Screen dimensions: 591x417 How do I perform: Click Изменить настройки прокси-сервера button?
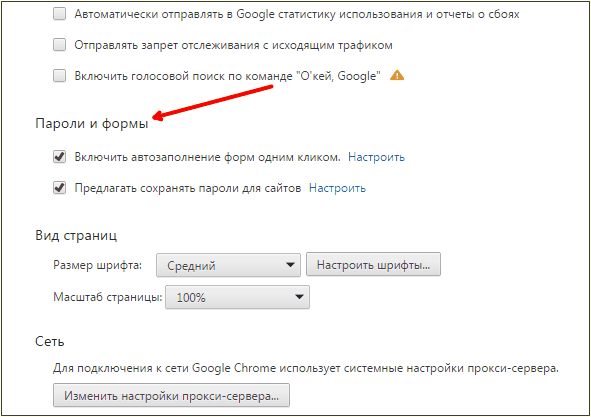(171, 396)
